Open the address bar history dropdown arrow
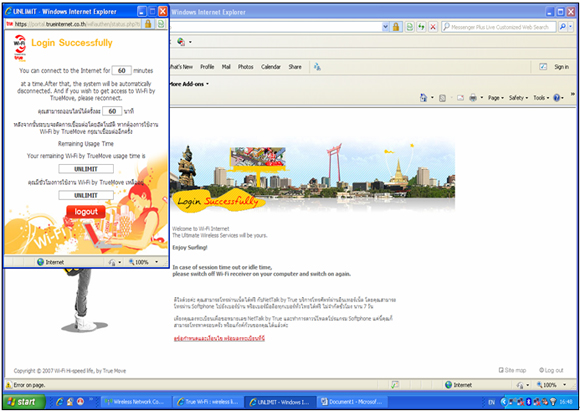The width and height of the screenshot is (580, 411). point(386,27)
